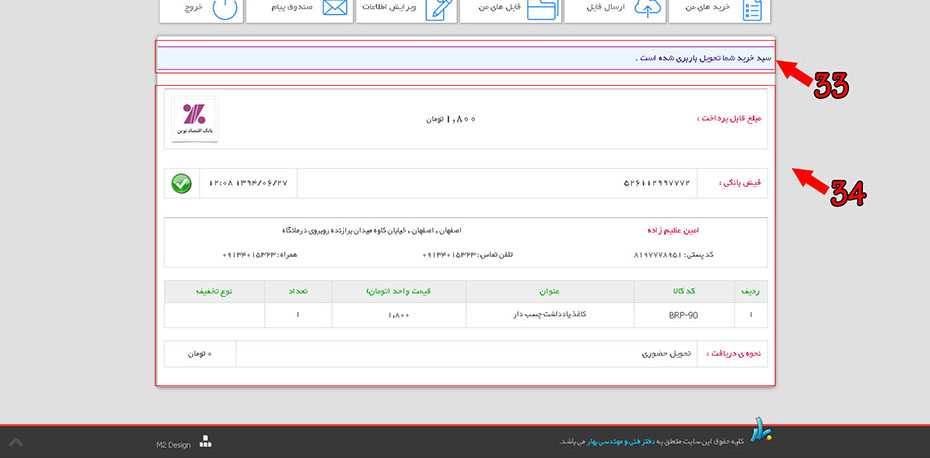Click the green checkmark payment status icon
The height and width of the screenshot is (458, 930).
(x=181, y=183)
